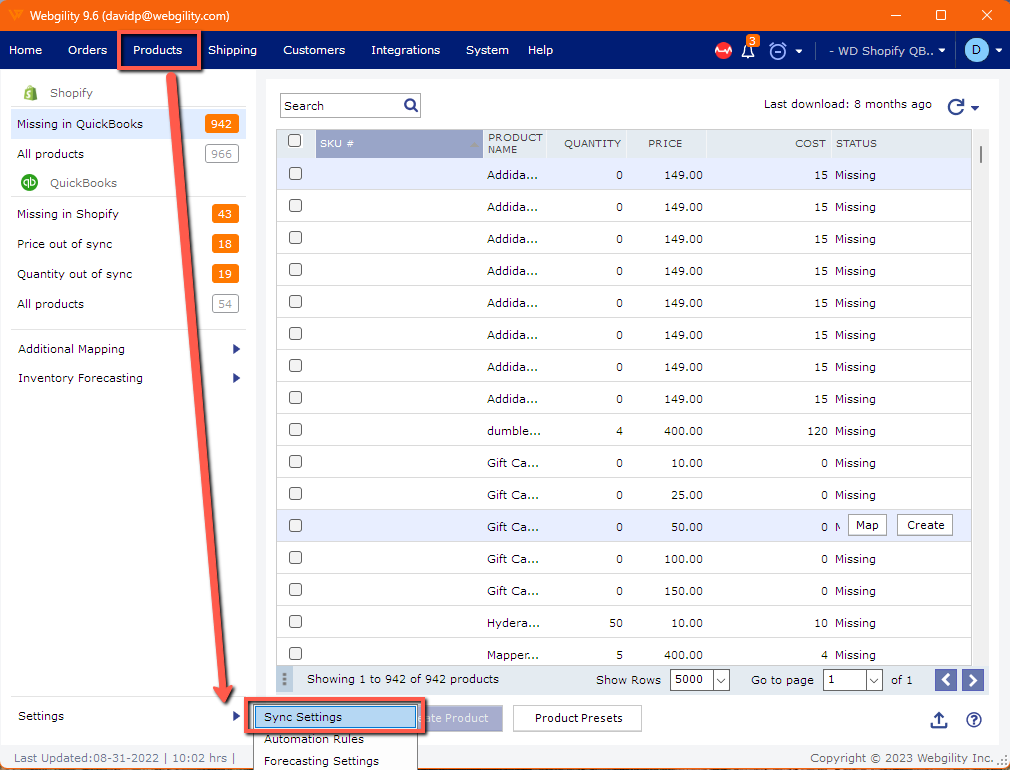Image resolution: width=1010 pixels, height=770 pixels.
Task: Click the export upload icon
Action: pyautogui.click(x=939, y=720)
